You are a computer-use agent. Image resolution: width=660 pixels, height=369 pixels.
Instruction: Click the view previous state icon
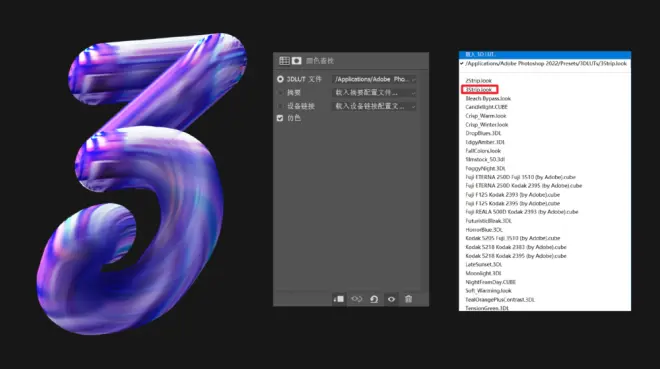(357, 299)
